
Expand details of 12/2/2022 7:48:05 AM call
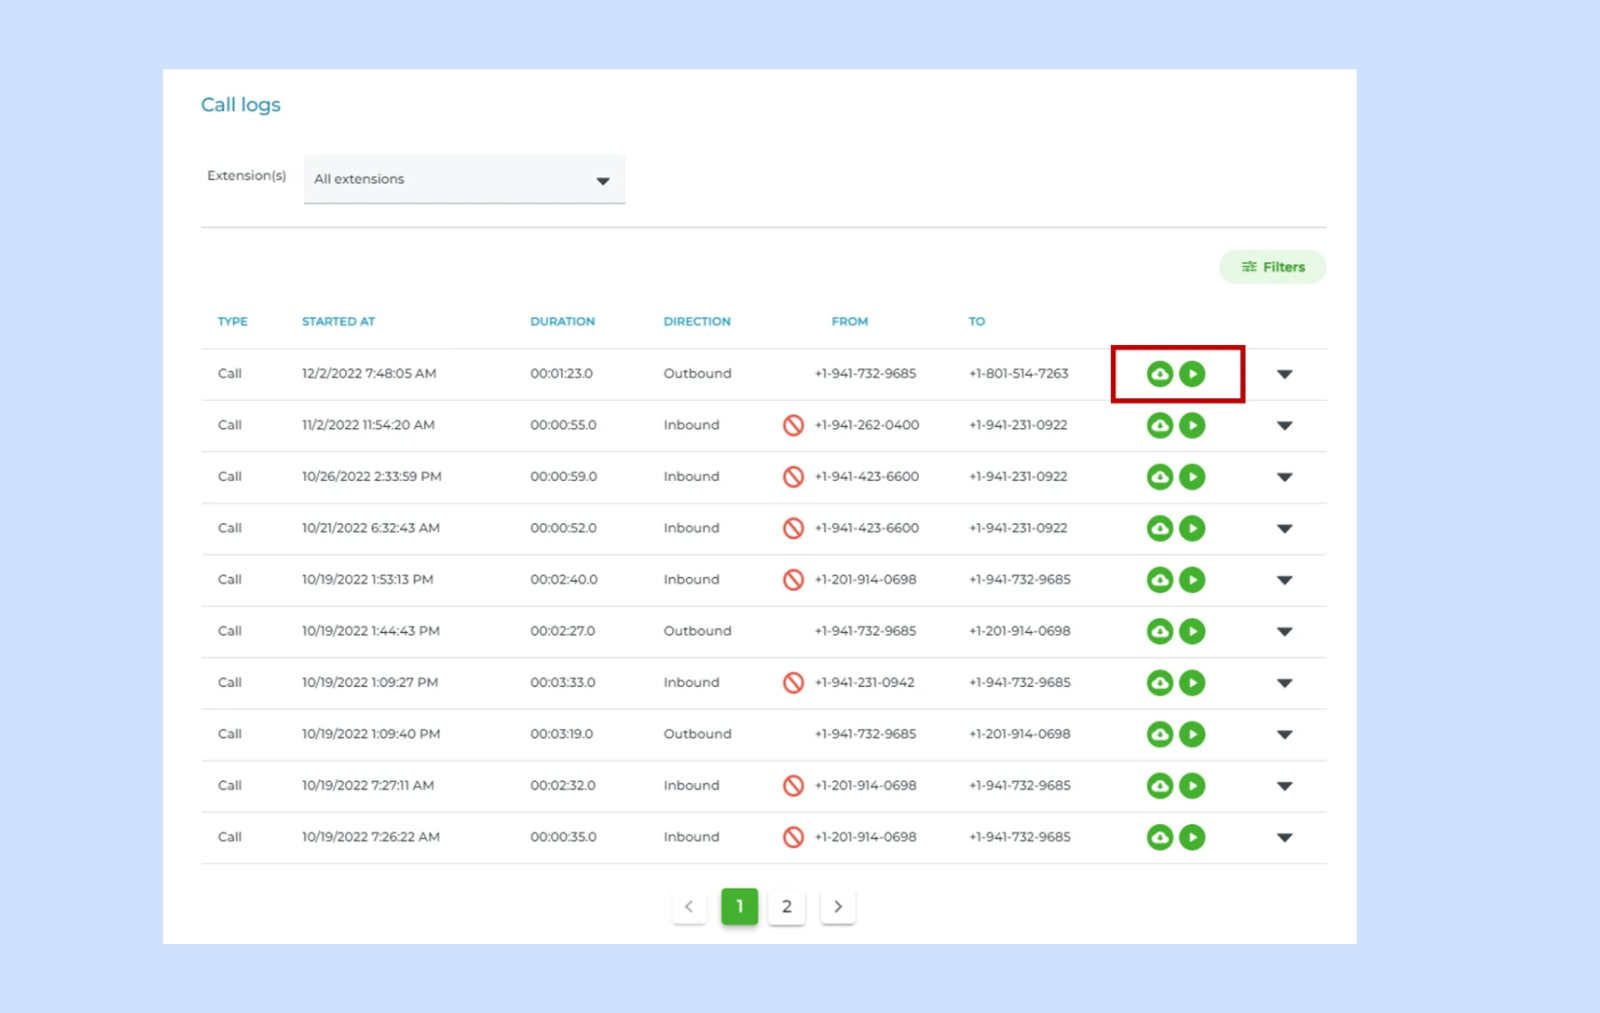point(1285,374)
